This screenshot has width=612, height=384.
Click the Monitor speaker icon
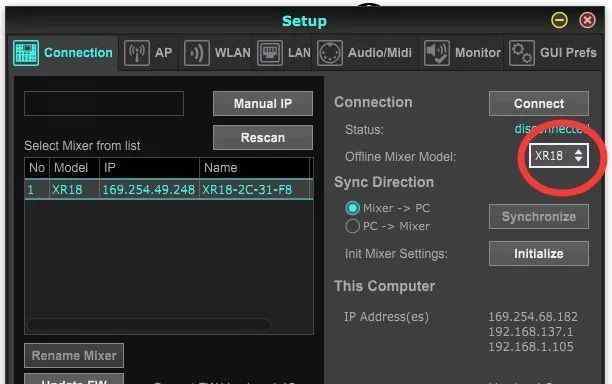pyautogui.click(x=437, y=53)
